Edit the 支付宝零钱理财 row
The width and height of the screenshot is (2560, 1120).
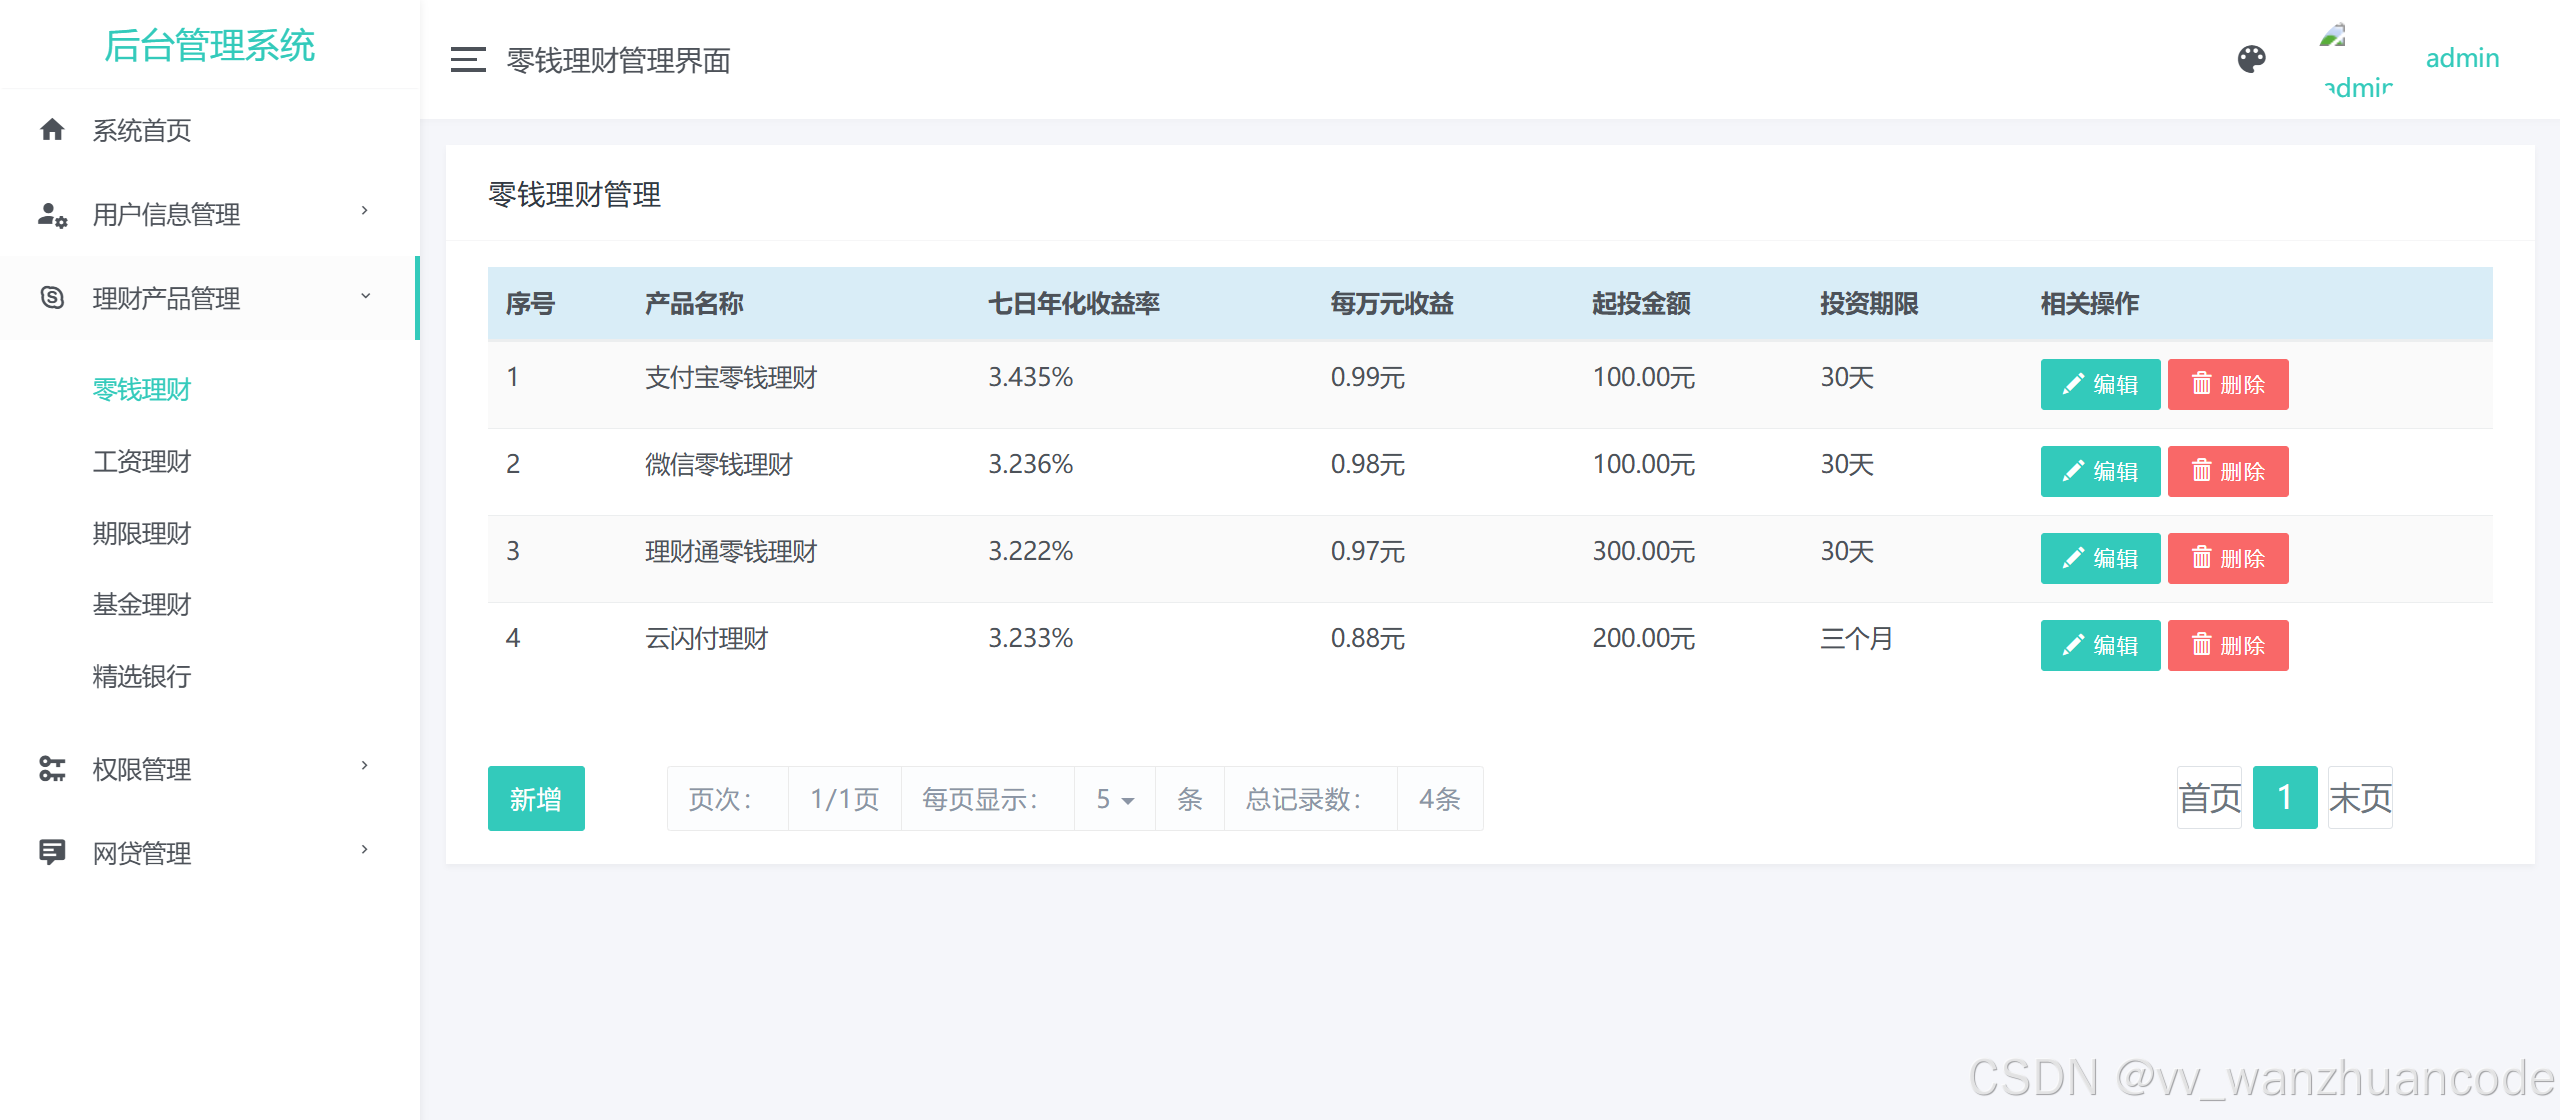click(2100, 385)
